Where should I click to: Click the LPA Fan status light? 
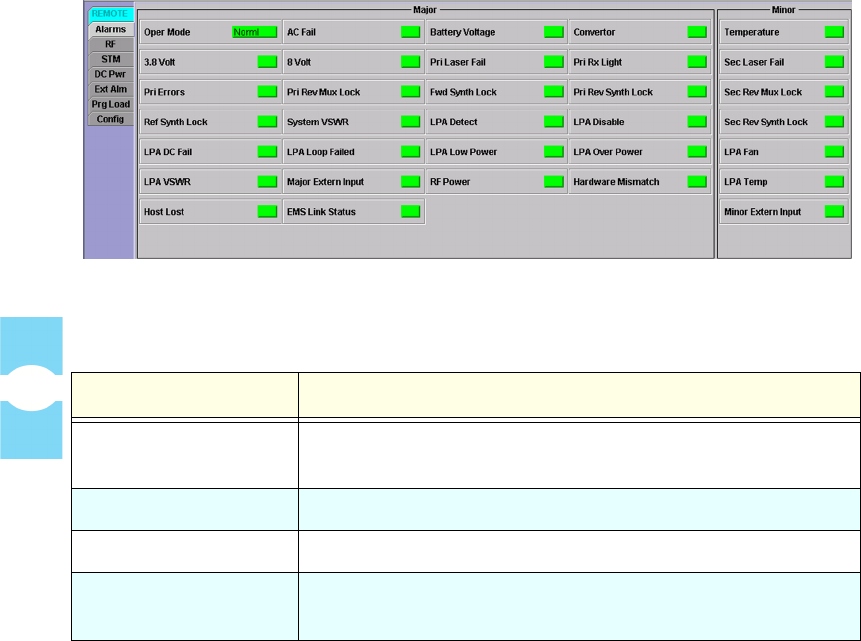coord(834,152)
